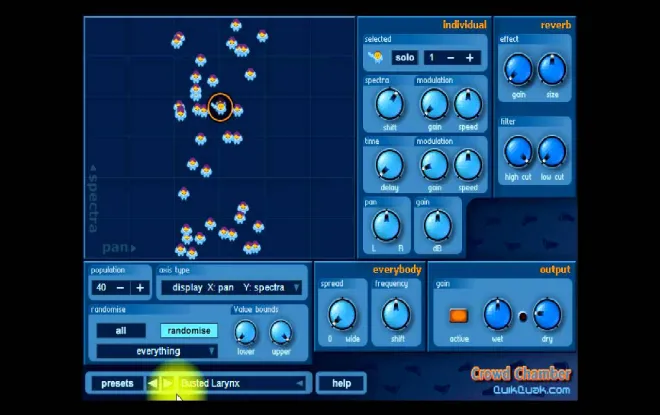Screen dimensions: 660x415
Task: Click the individual gain dB knob
Action: pyautogui.click(x=437, y=226)
